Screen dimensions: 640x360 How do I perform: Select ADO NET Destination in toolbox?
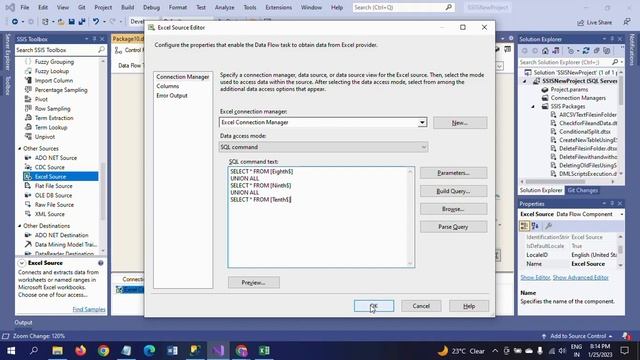point(61,235)
